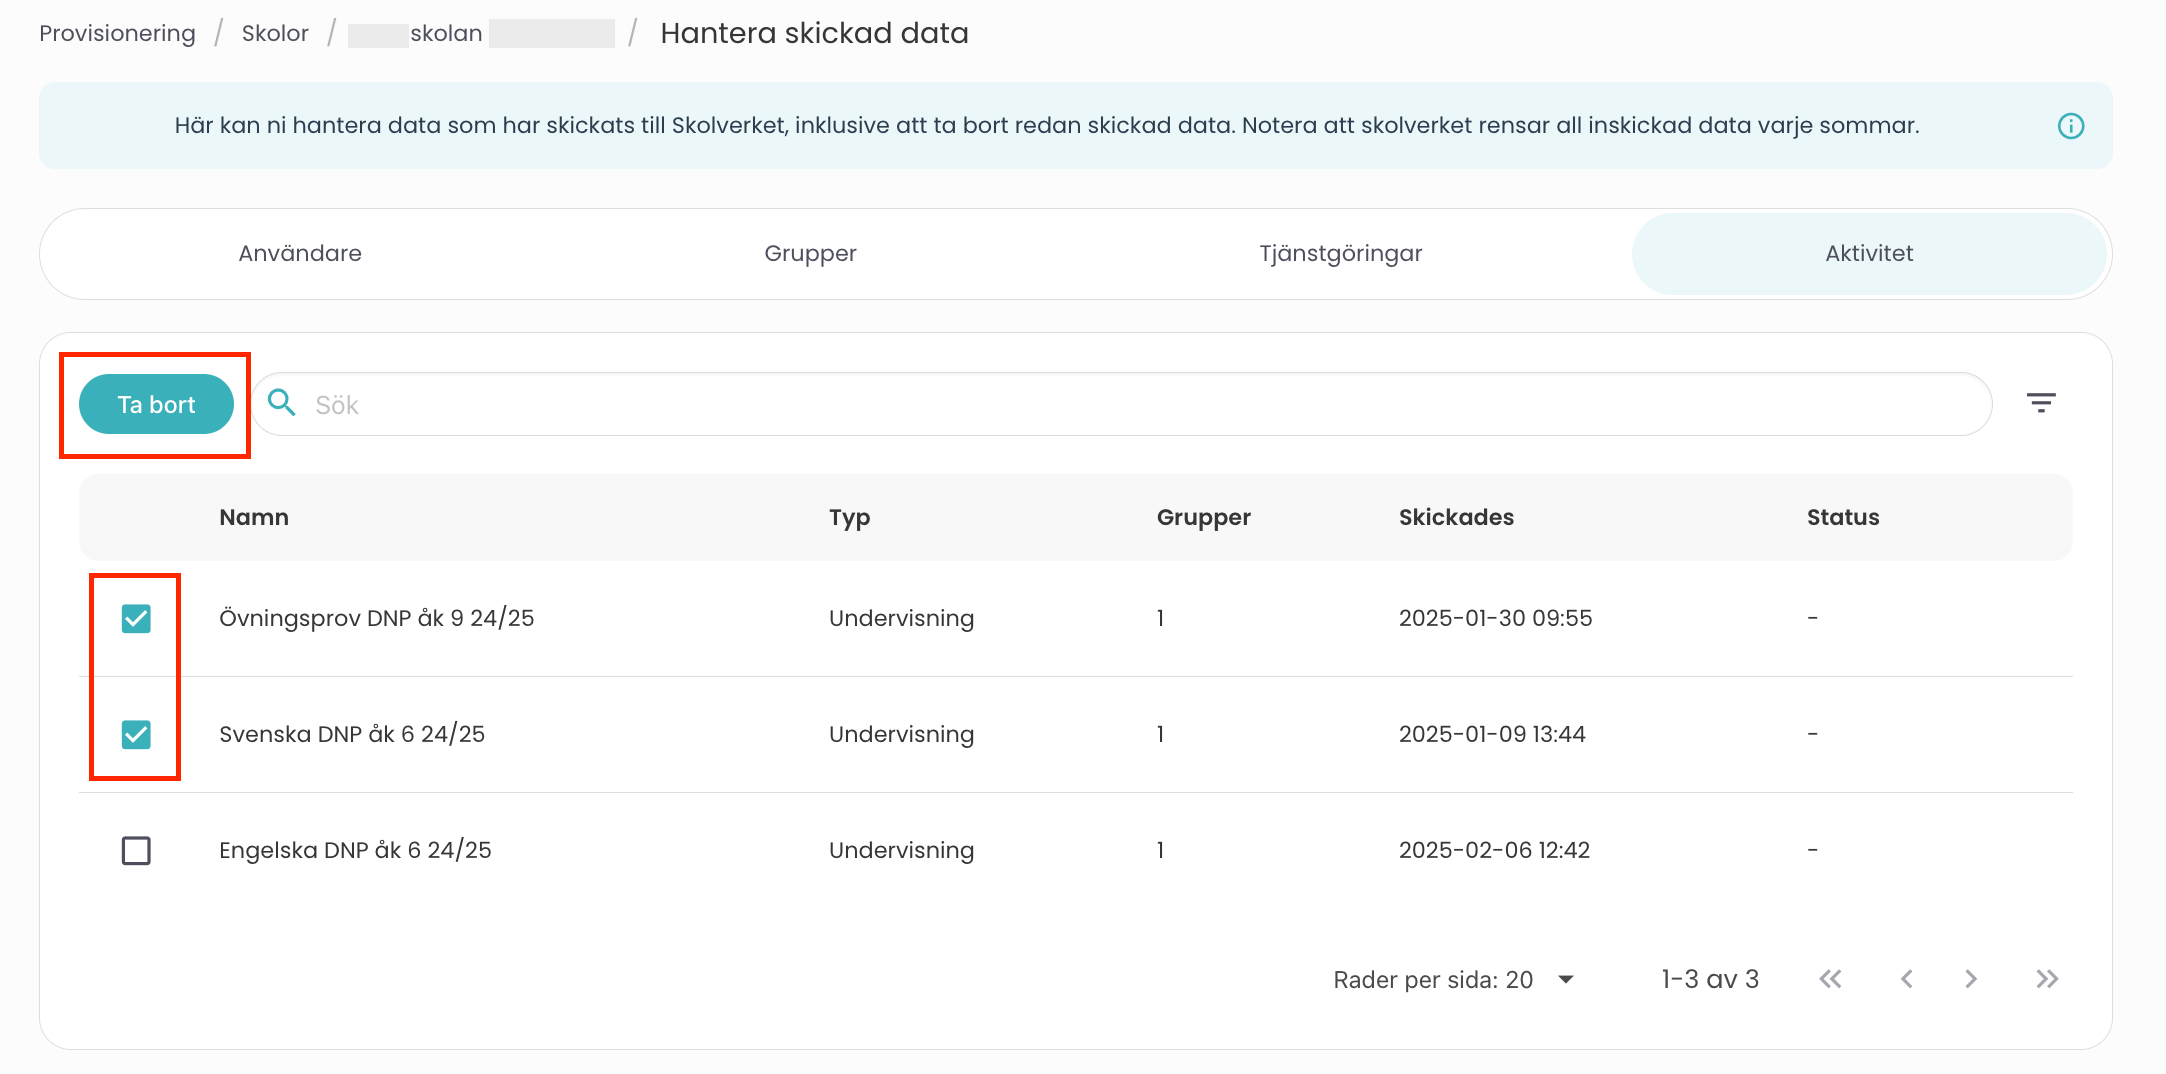The image size is (2166, 1074).
Task: Go to the next page
Action: (x=1970, y=979)
